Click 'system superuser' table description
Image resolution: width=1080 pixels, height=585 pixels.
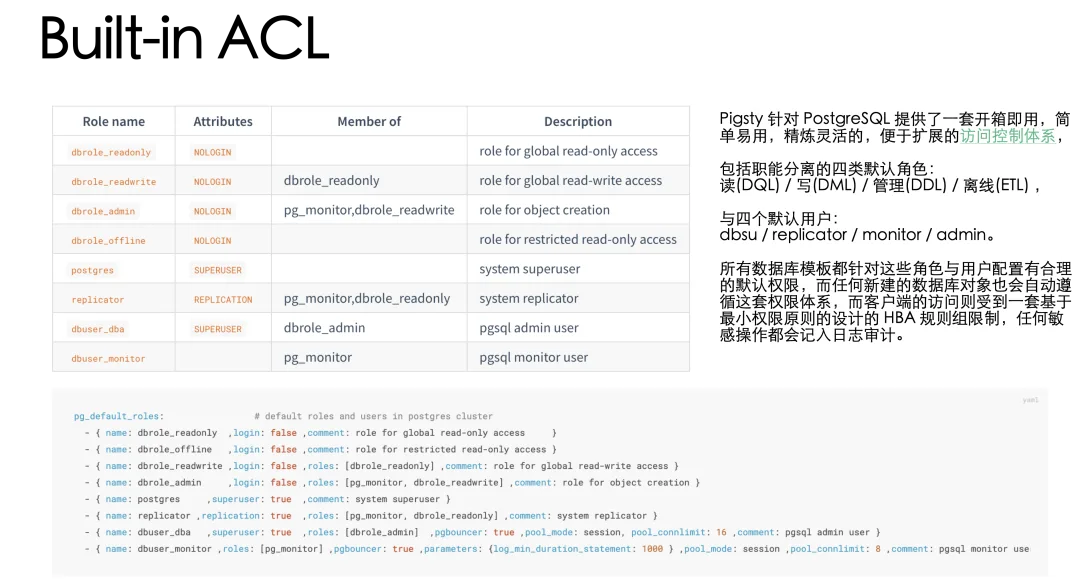coord(530,269)
